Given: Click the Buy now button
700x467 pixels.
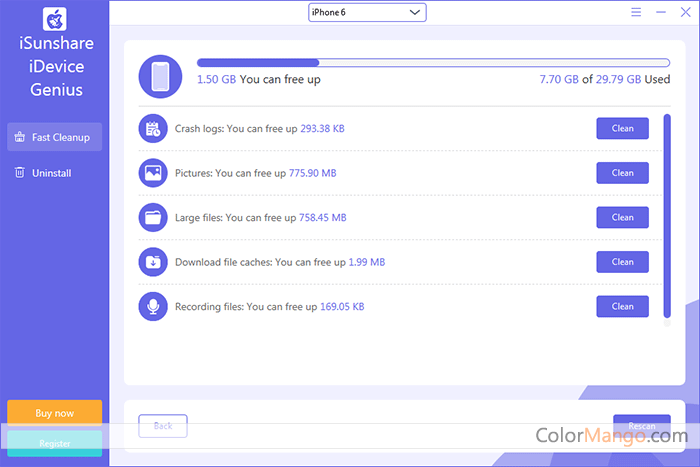Looking at the screenshot, I should pos(54,413).
